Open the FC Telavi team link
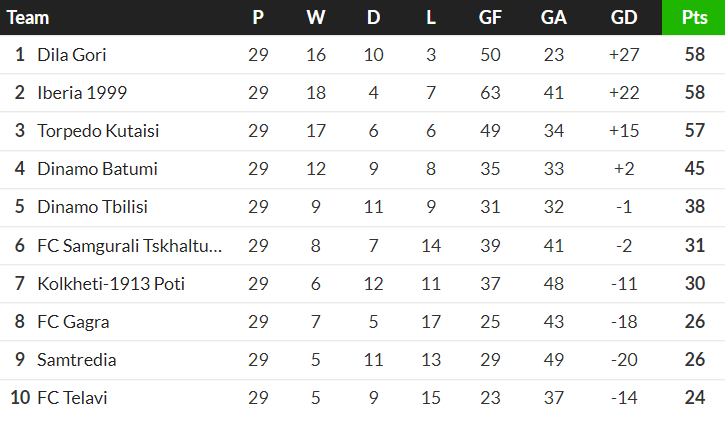Viewport: 725px width, 423px height. [72, 398]
